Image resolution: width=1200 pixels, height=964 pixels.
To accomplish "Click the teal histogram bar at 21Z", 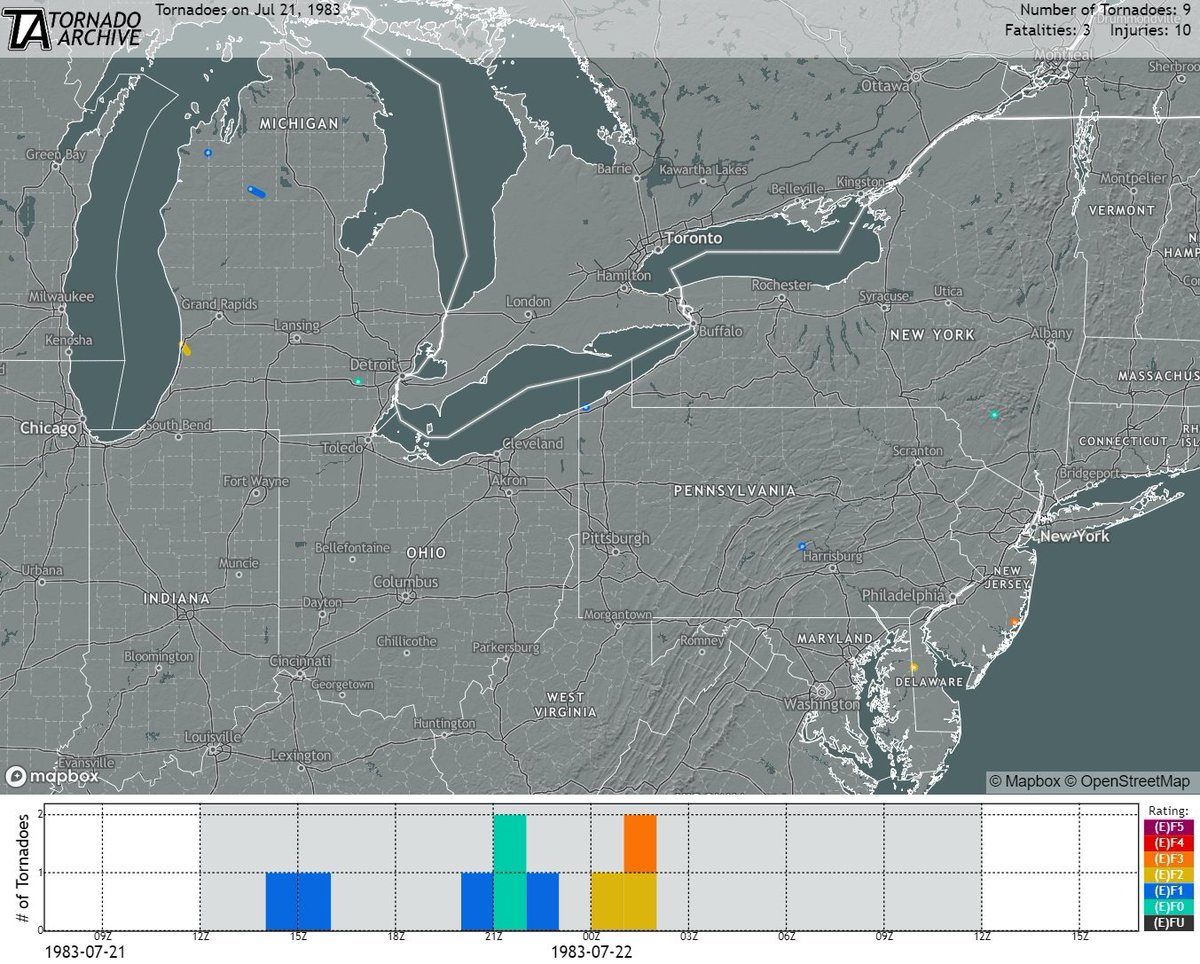I will 510,873.
